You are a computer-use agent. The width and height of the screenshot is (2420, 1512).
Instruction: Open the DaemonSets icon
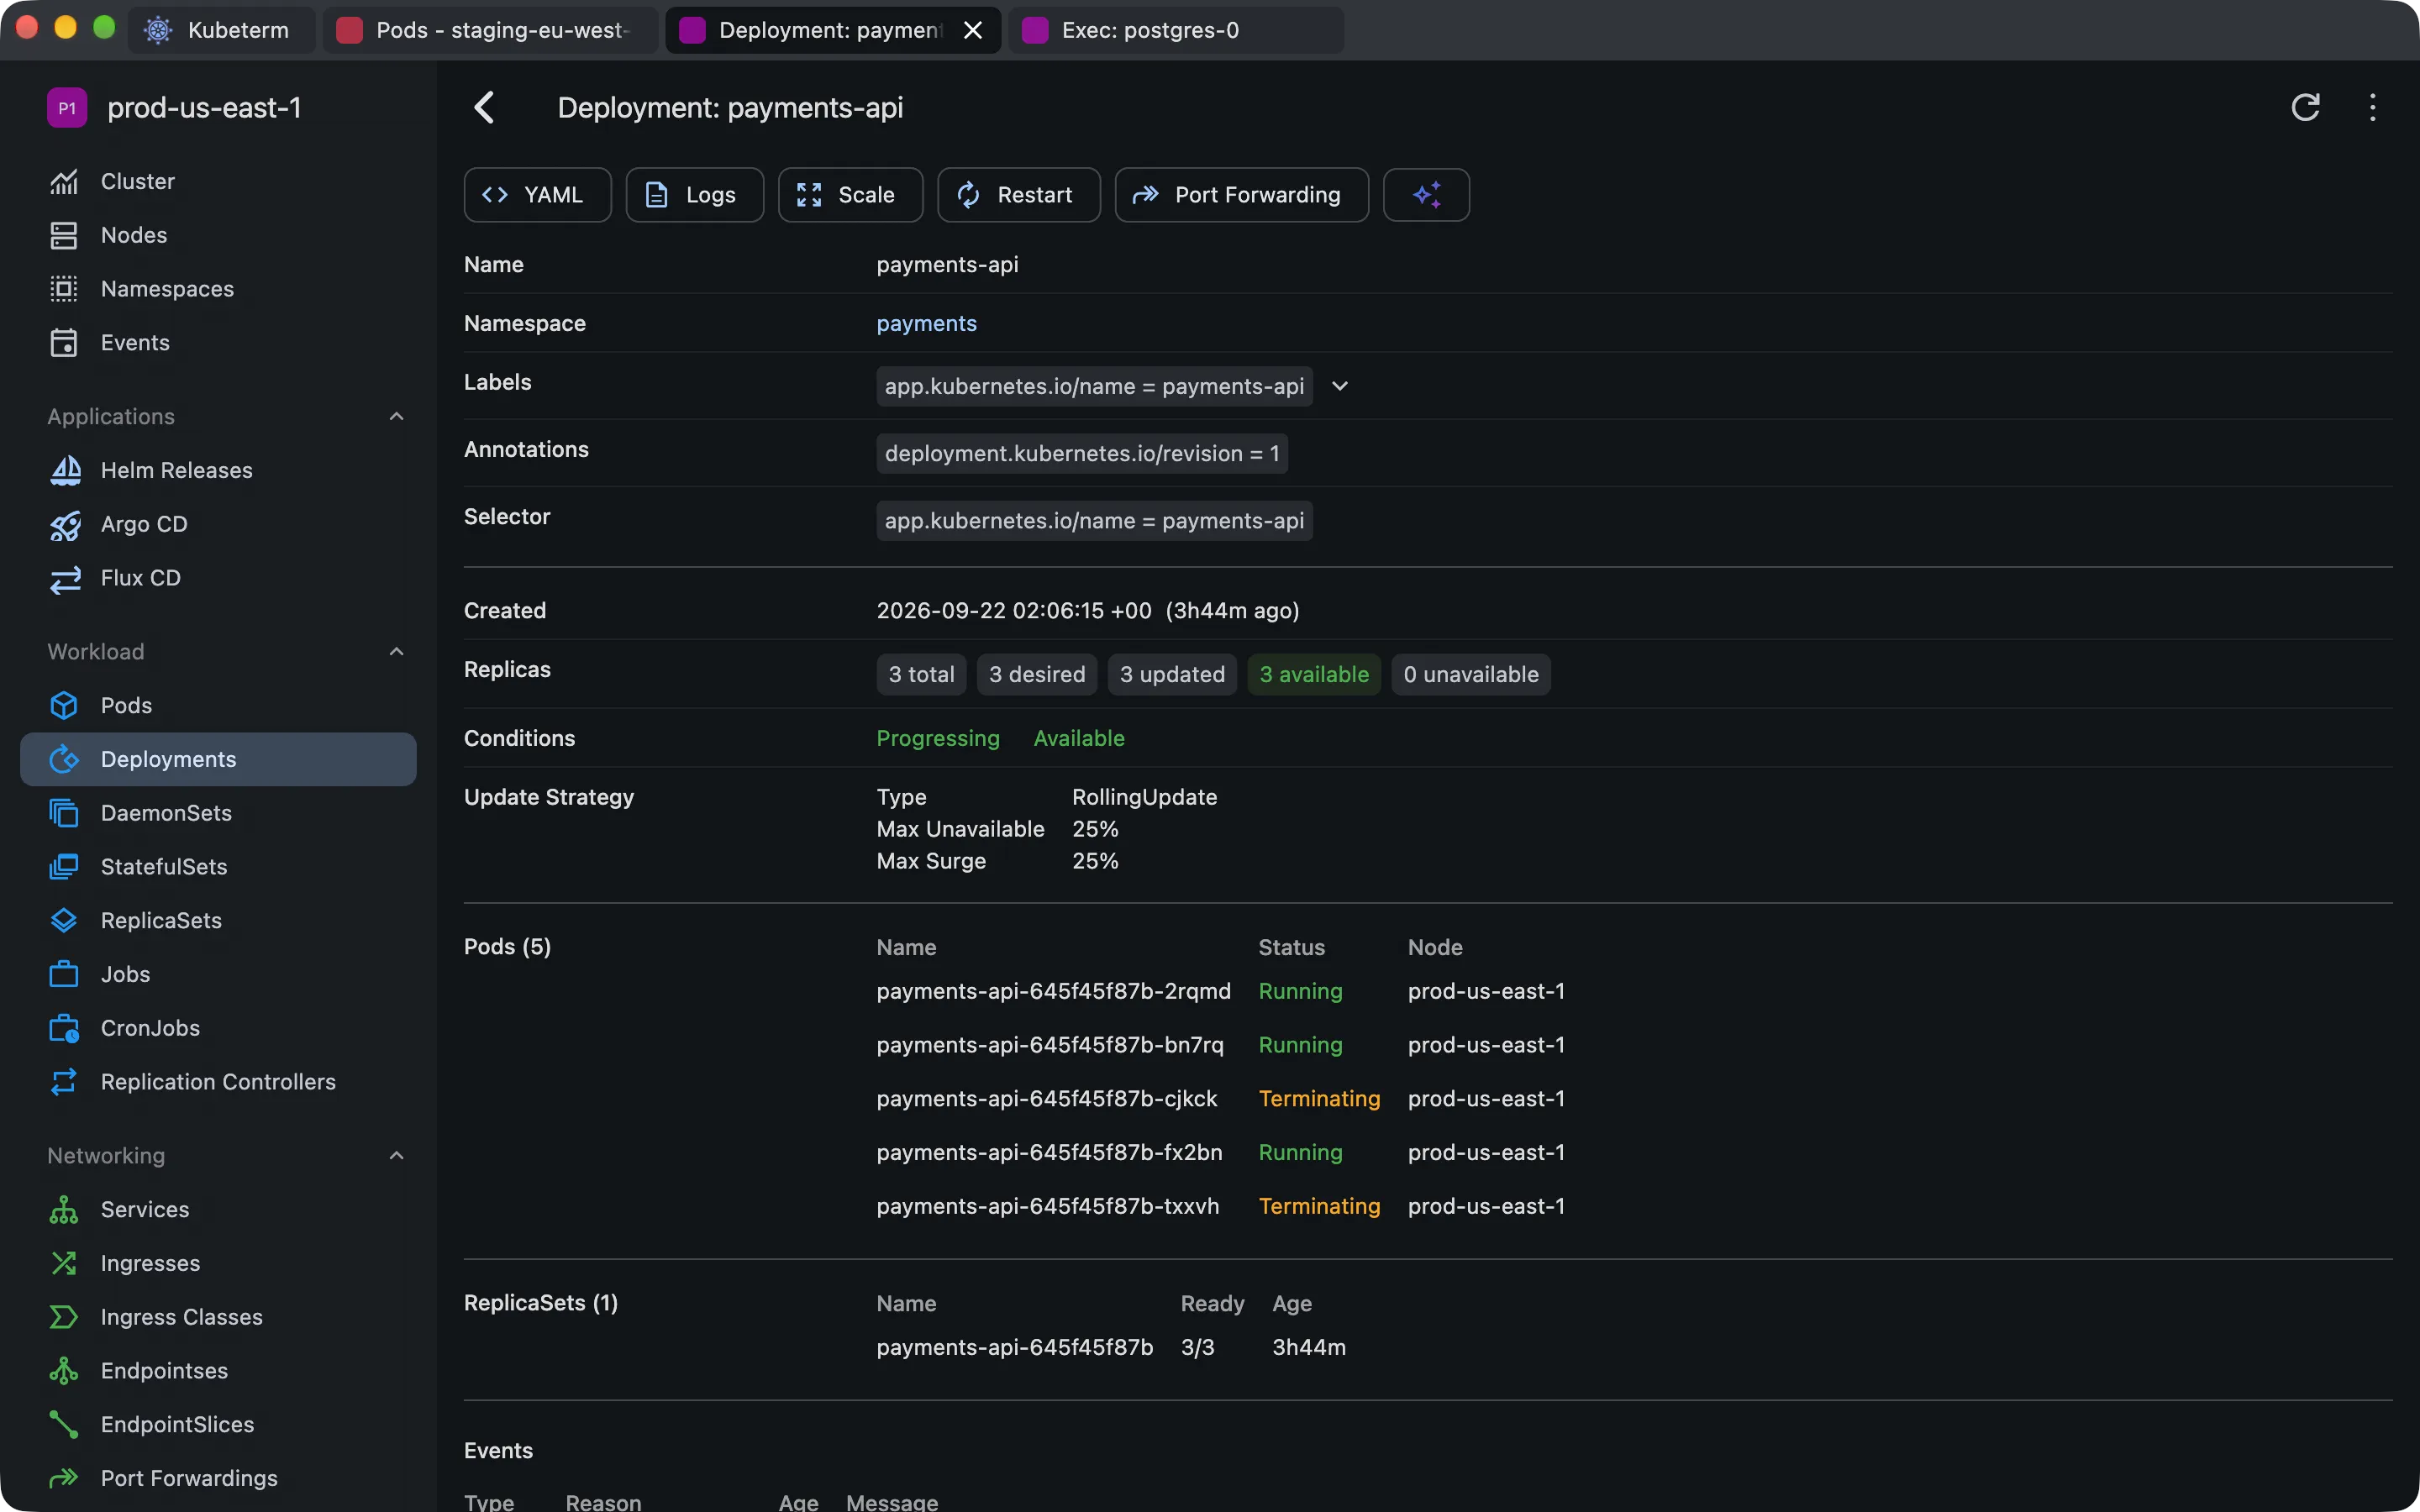pos(64,813)
